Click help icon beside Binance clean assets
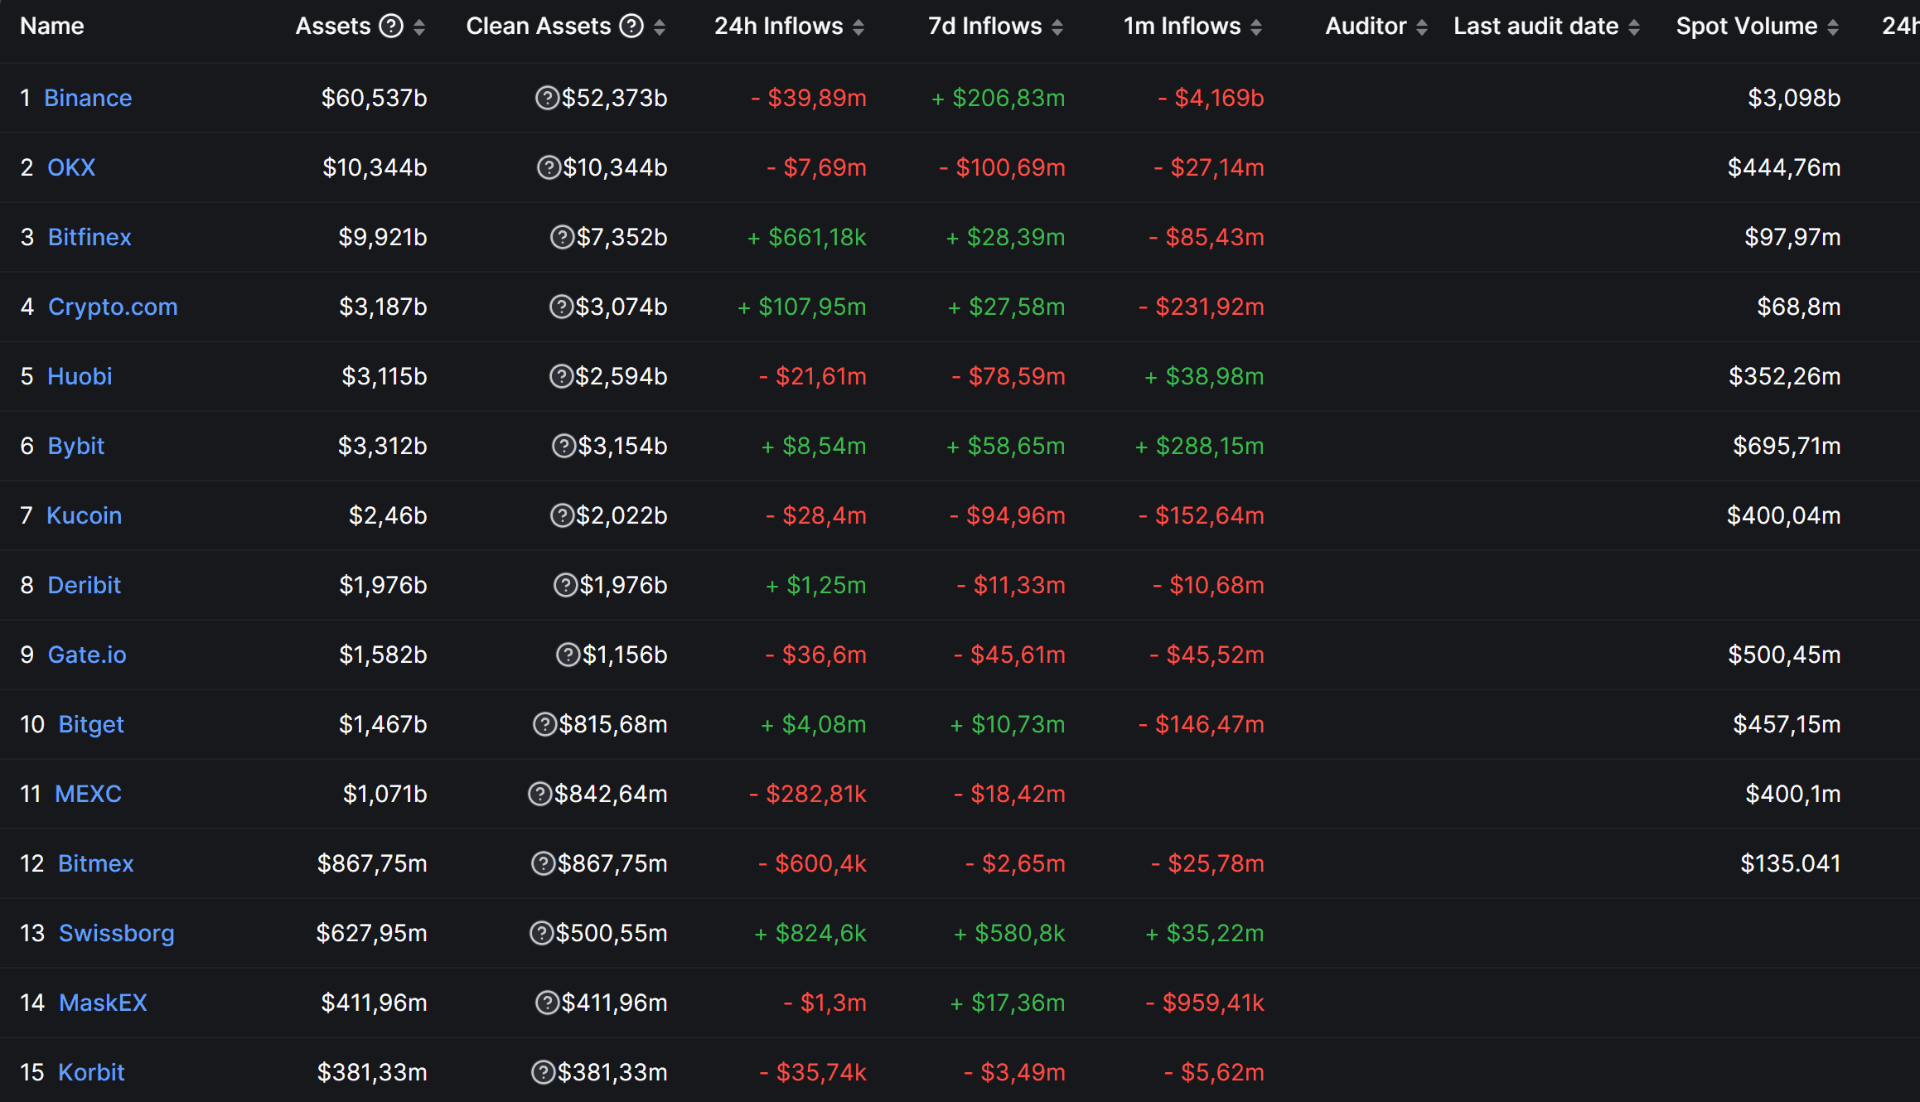The height and width of the screenshot is (1102, 1920). click(547, 98)
